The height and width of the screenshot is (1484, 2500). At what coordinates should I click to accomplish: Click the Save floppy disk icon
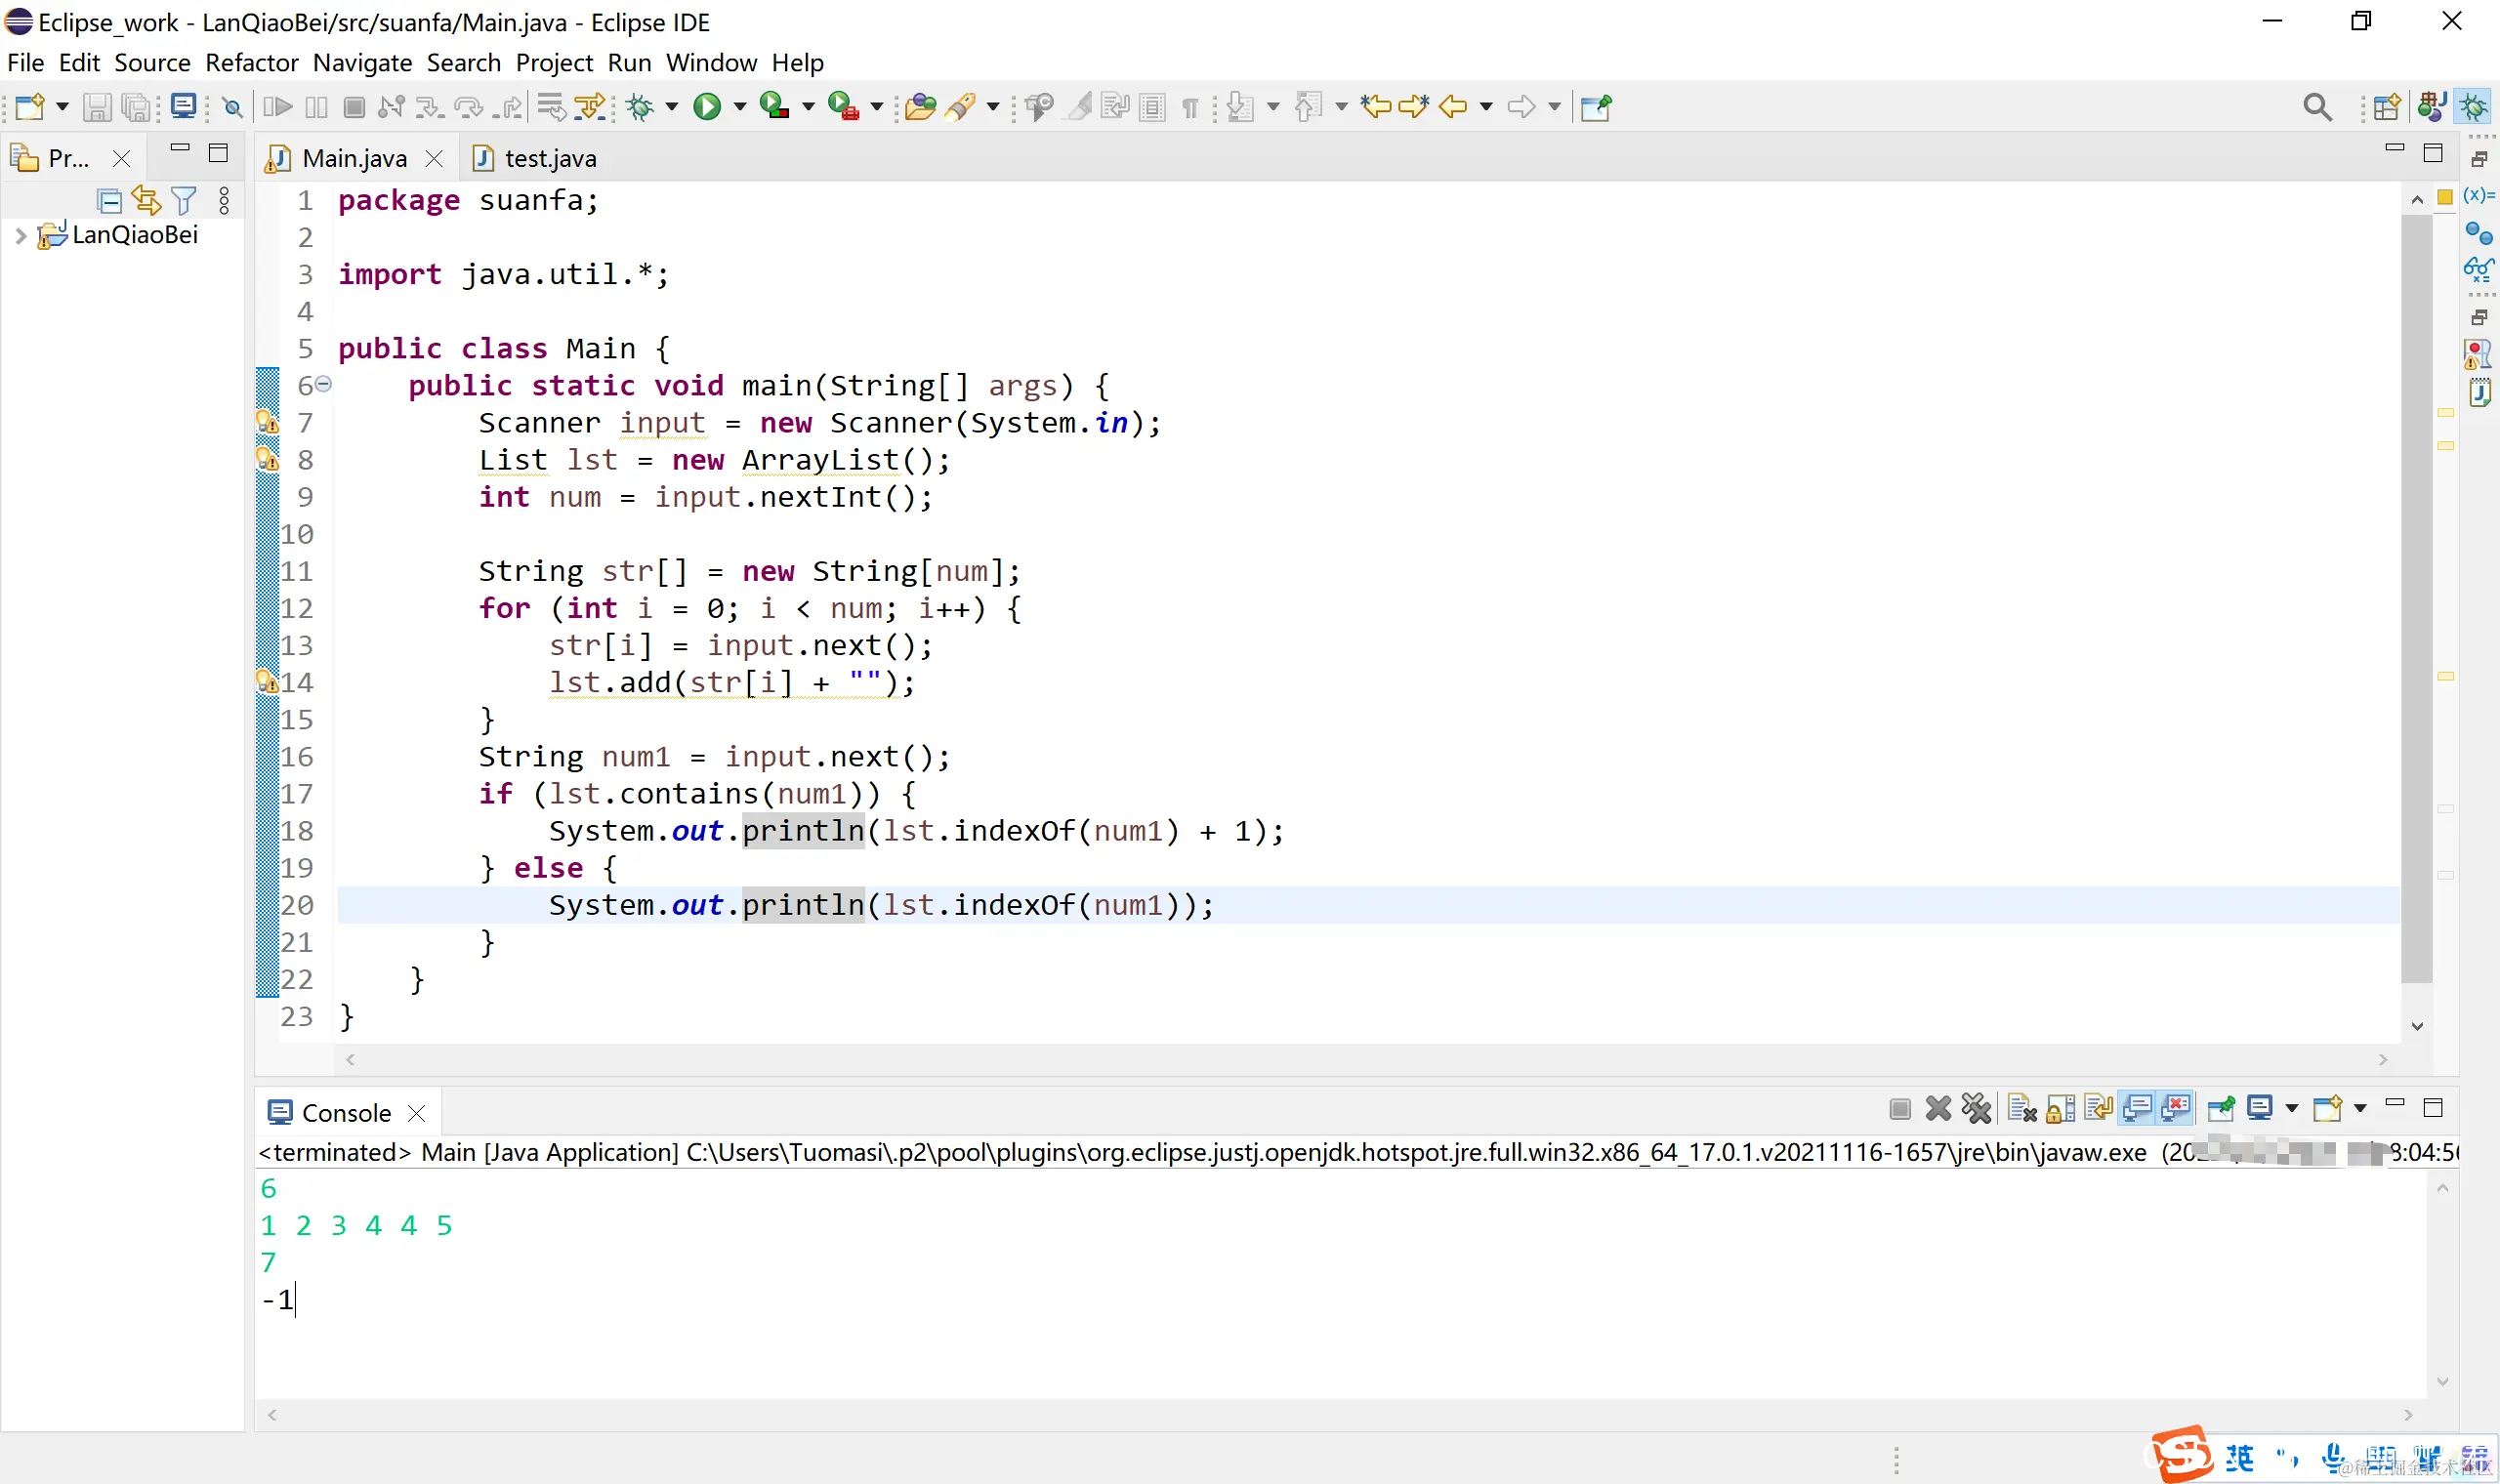tap(96, 106)
